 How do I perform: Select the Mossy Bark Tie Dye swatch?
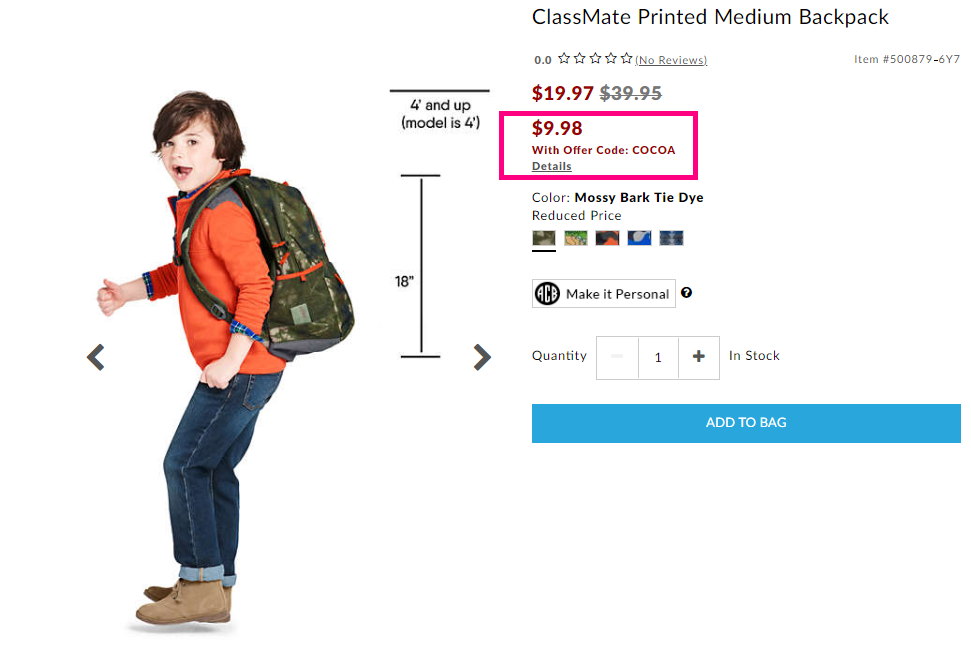coord(544,238)
